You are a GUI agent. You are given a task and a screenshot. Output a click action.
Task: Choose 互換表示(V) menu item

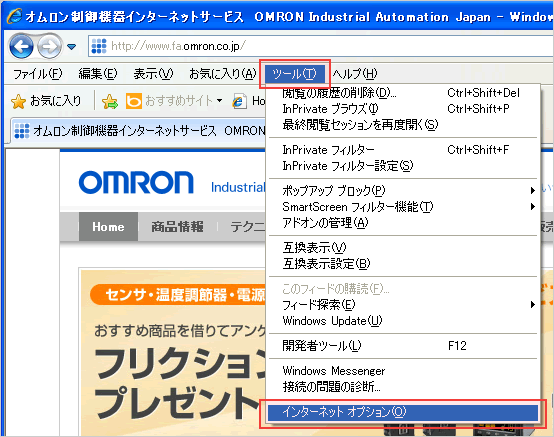(403, 248)
